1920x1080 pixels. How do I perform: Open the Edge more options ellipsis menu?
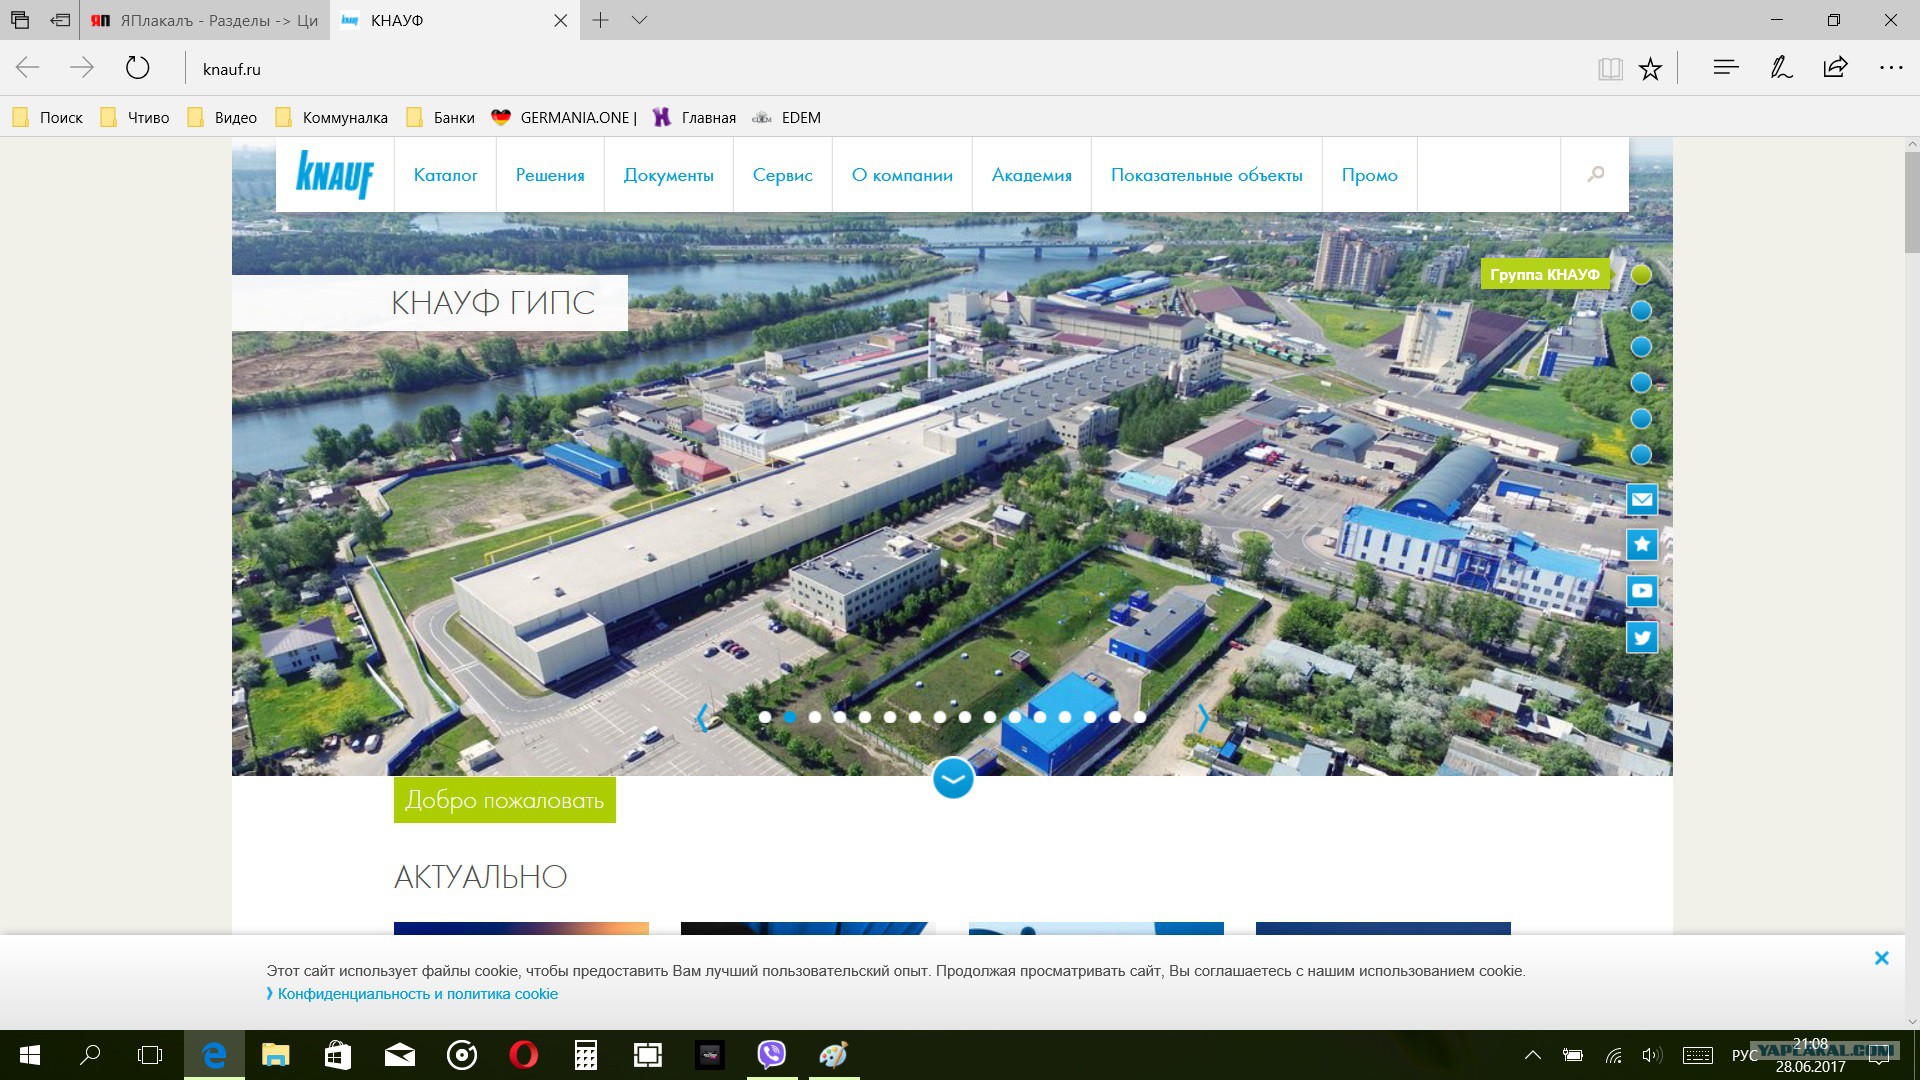pos(1891,68)
